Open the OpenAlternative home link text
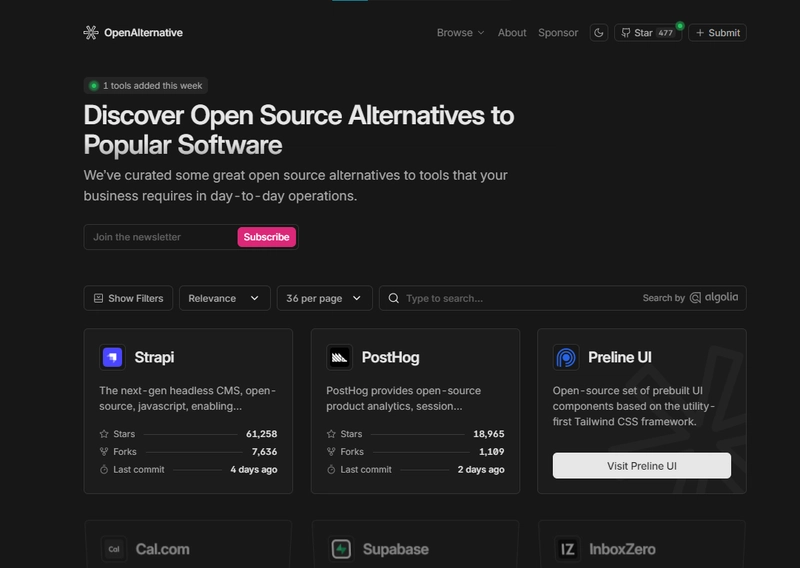Image resolution: width=800 pixels, height=568 pixels. tap(143, 33)
